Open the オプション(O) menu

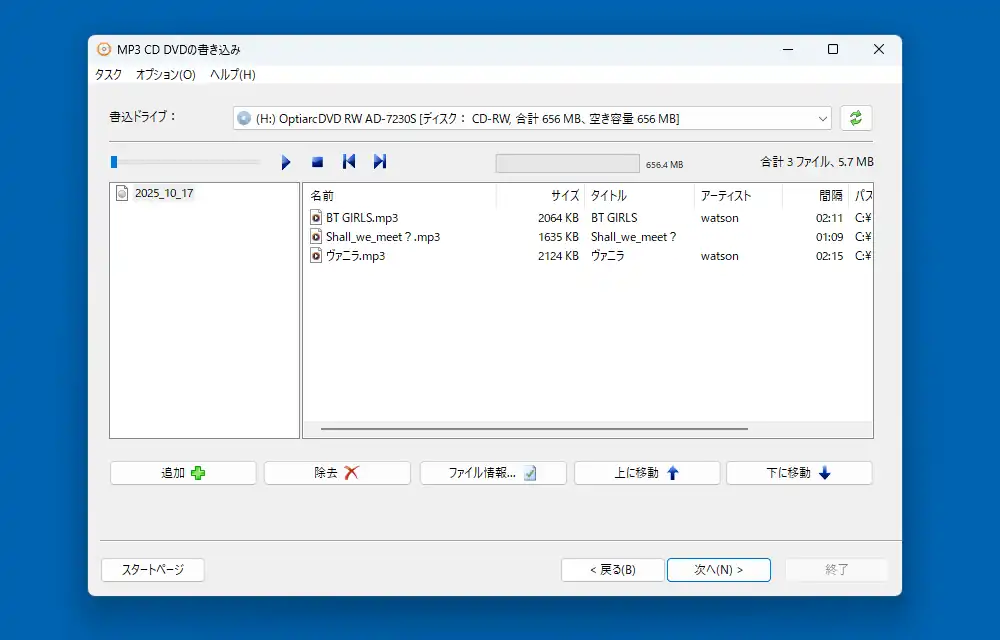coord(165,75)
